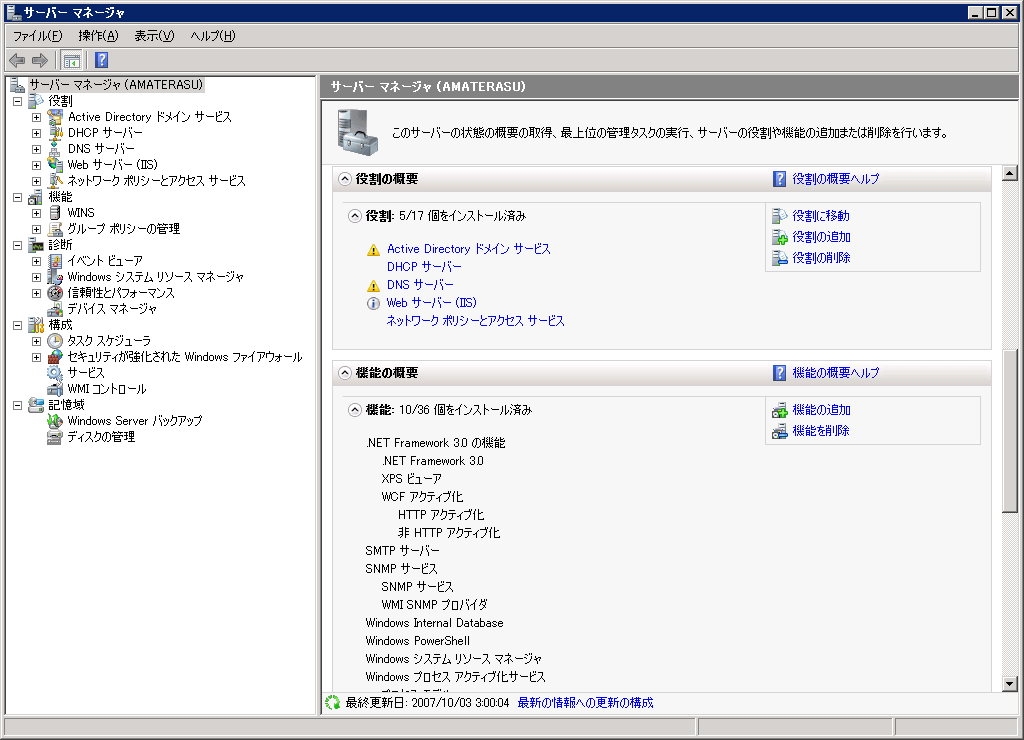Click the Back arrow toolbar icon
Viewport: 1024px width, 740px height.
[17, 61]
